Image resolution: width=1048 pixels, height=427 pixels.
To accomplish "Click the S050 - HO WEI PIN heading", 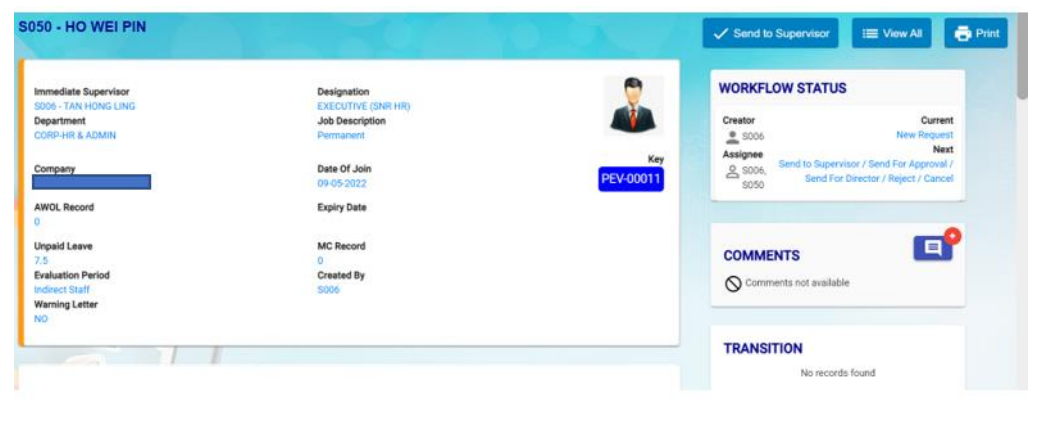I will click(82, 26).
